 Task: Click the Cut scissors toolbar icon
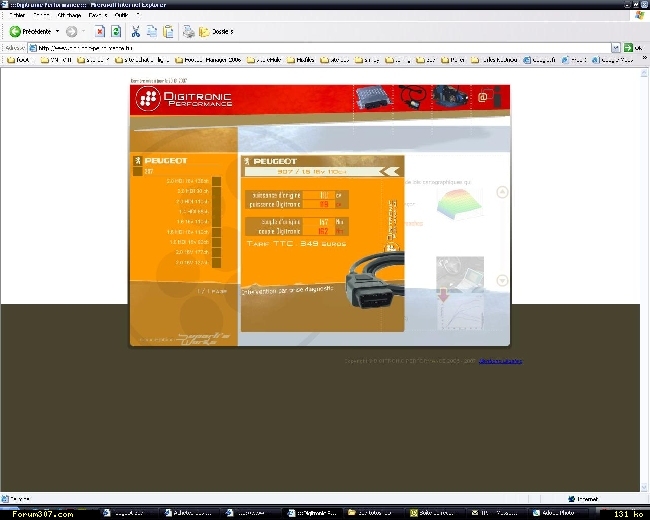[136, 31]
